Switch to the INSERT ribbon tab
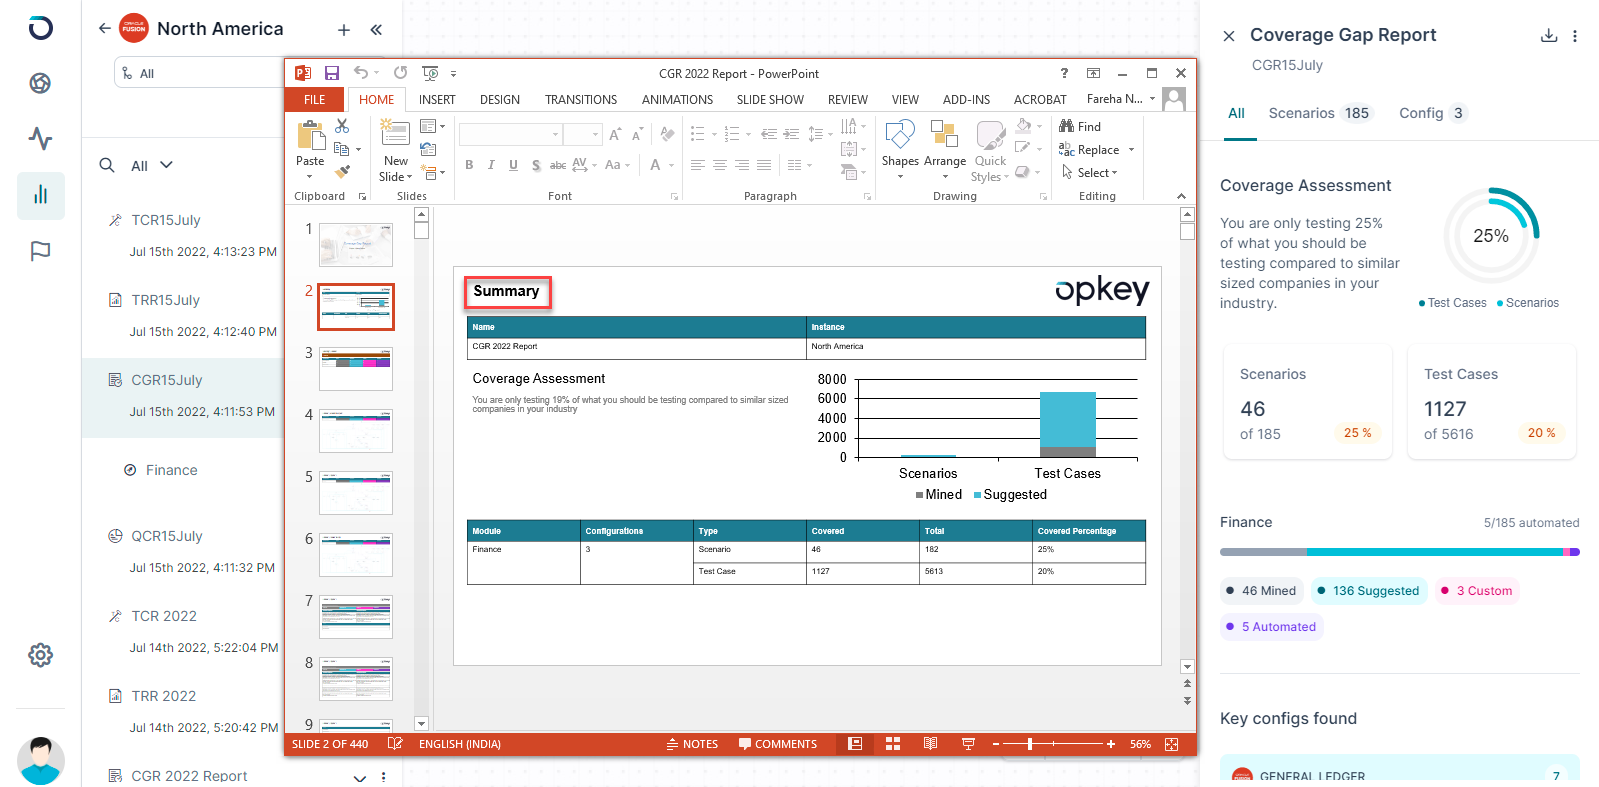The height and width of the screenshot is (787, 1599). (437, 99)
